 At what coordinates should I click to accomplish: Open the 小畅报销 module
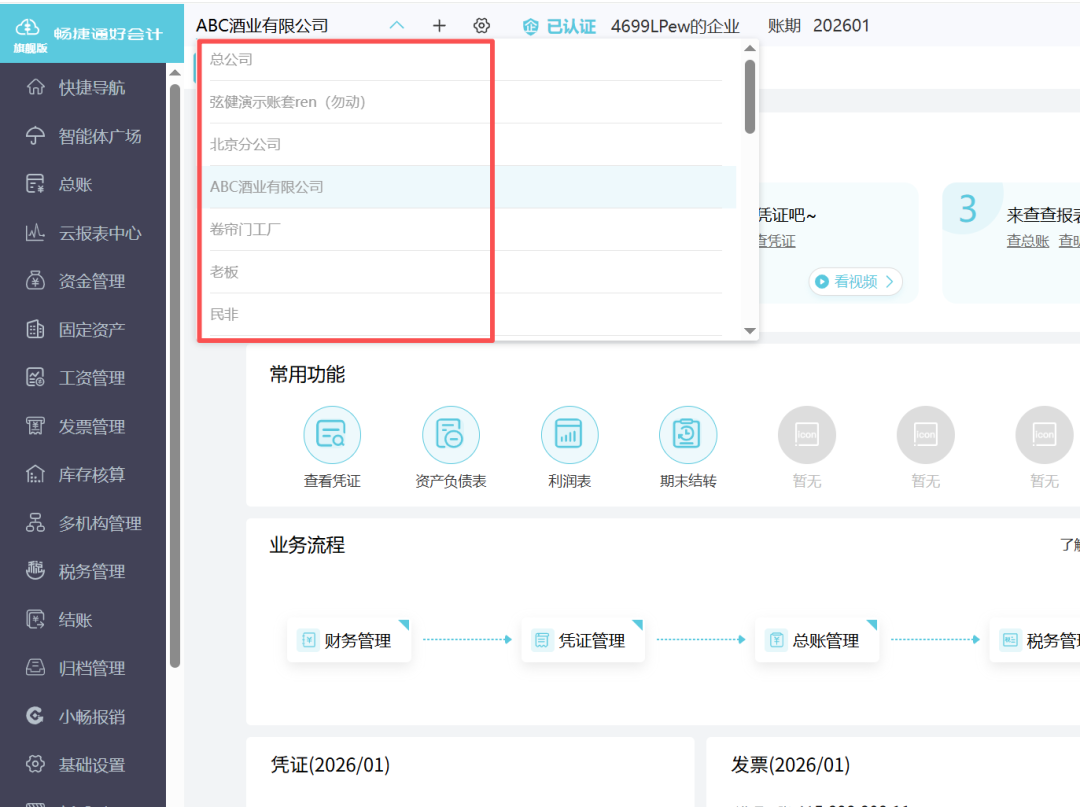(x=83, y=716)
